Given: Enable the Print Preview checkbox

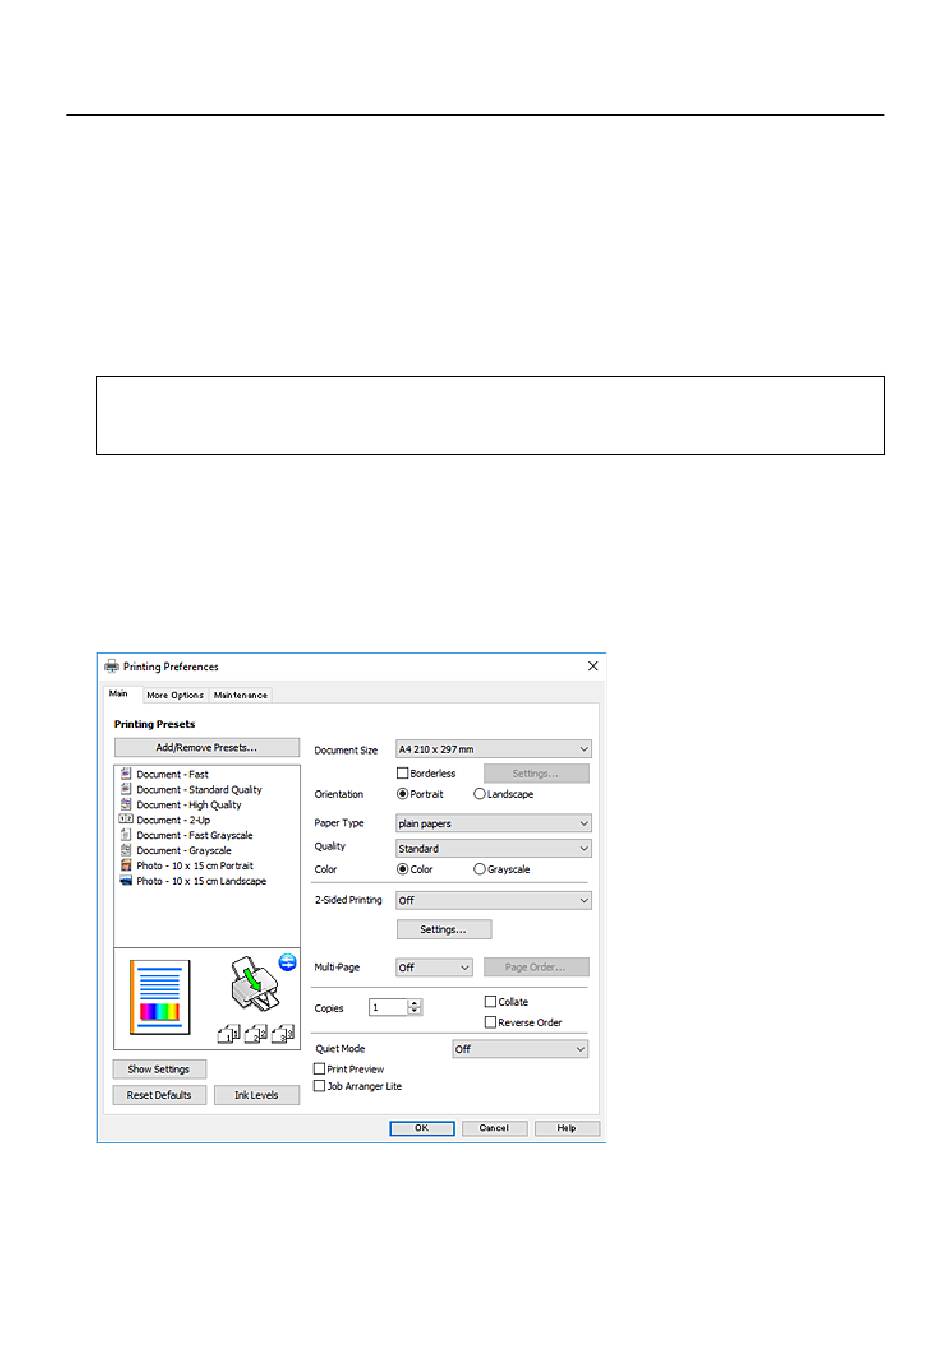Looking at the screenshot, I should click(x=319, y=1069).
